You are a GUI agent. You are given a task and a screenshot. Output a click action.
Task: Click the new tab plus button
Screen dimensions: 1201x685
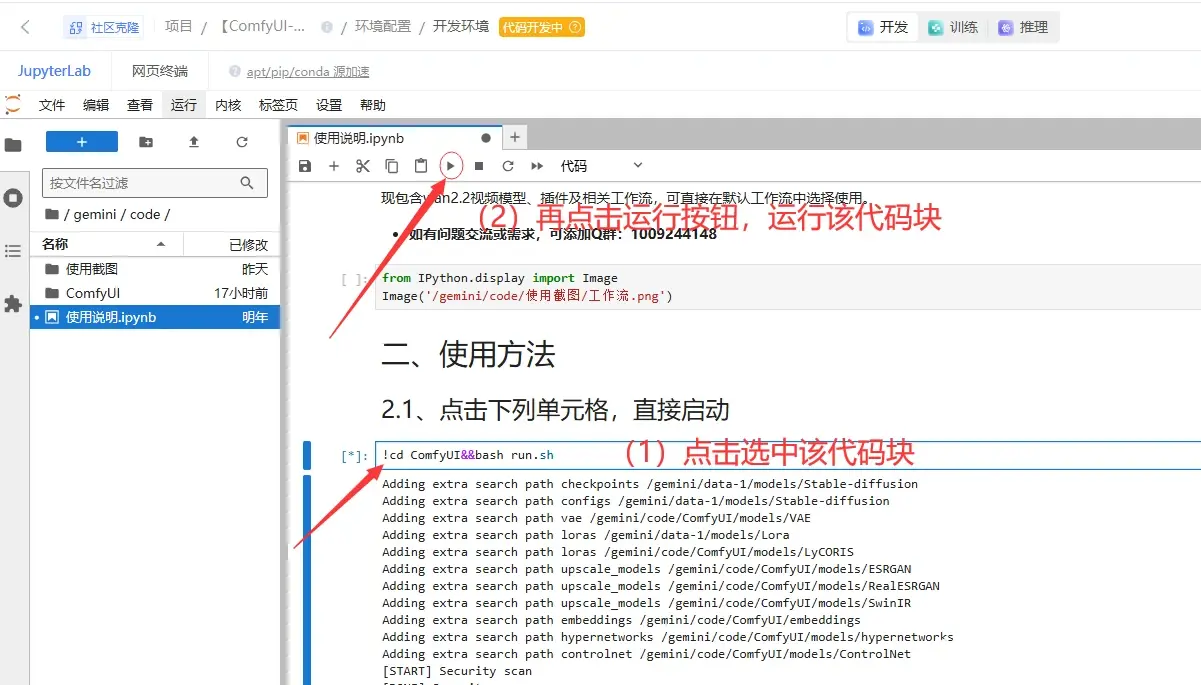point(514,138)
